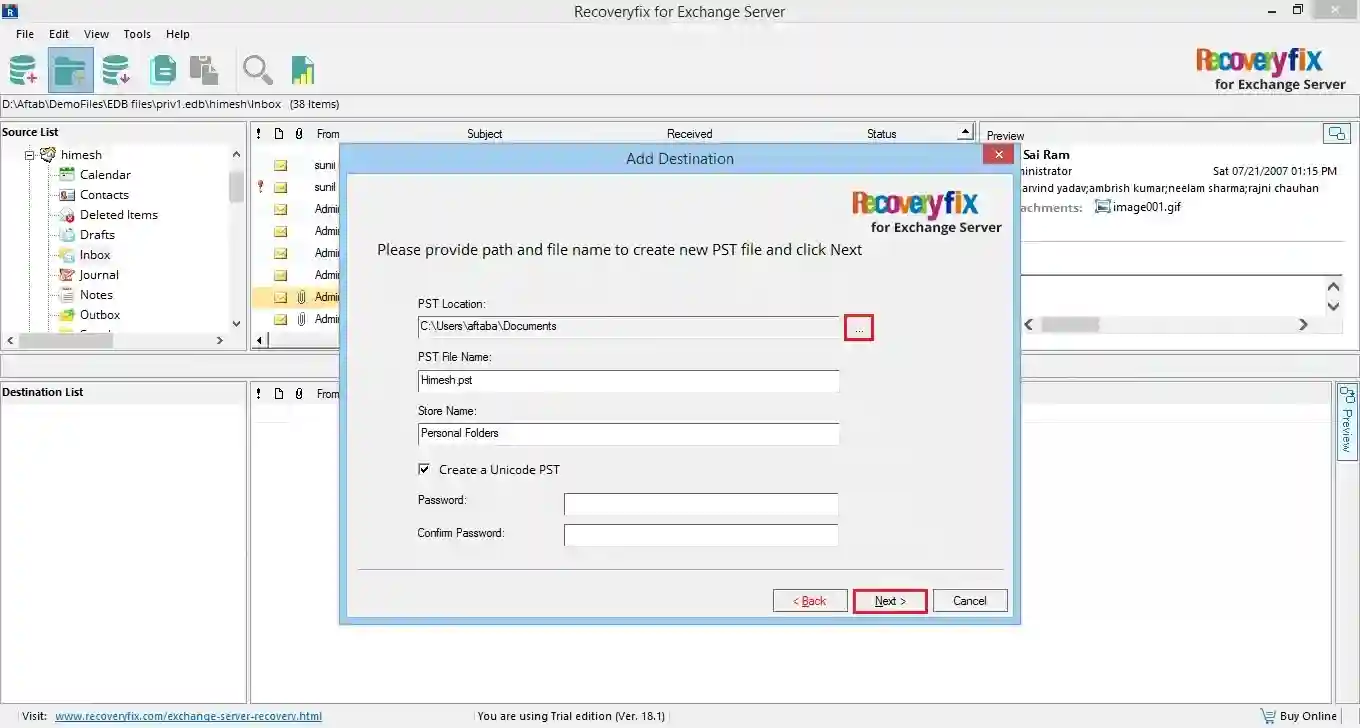Collapse the himesh mailbox tree node
This screenshot has height=728, width=1360.
[30, 155]
